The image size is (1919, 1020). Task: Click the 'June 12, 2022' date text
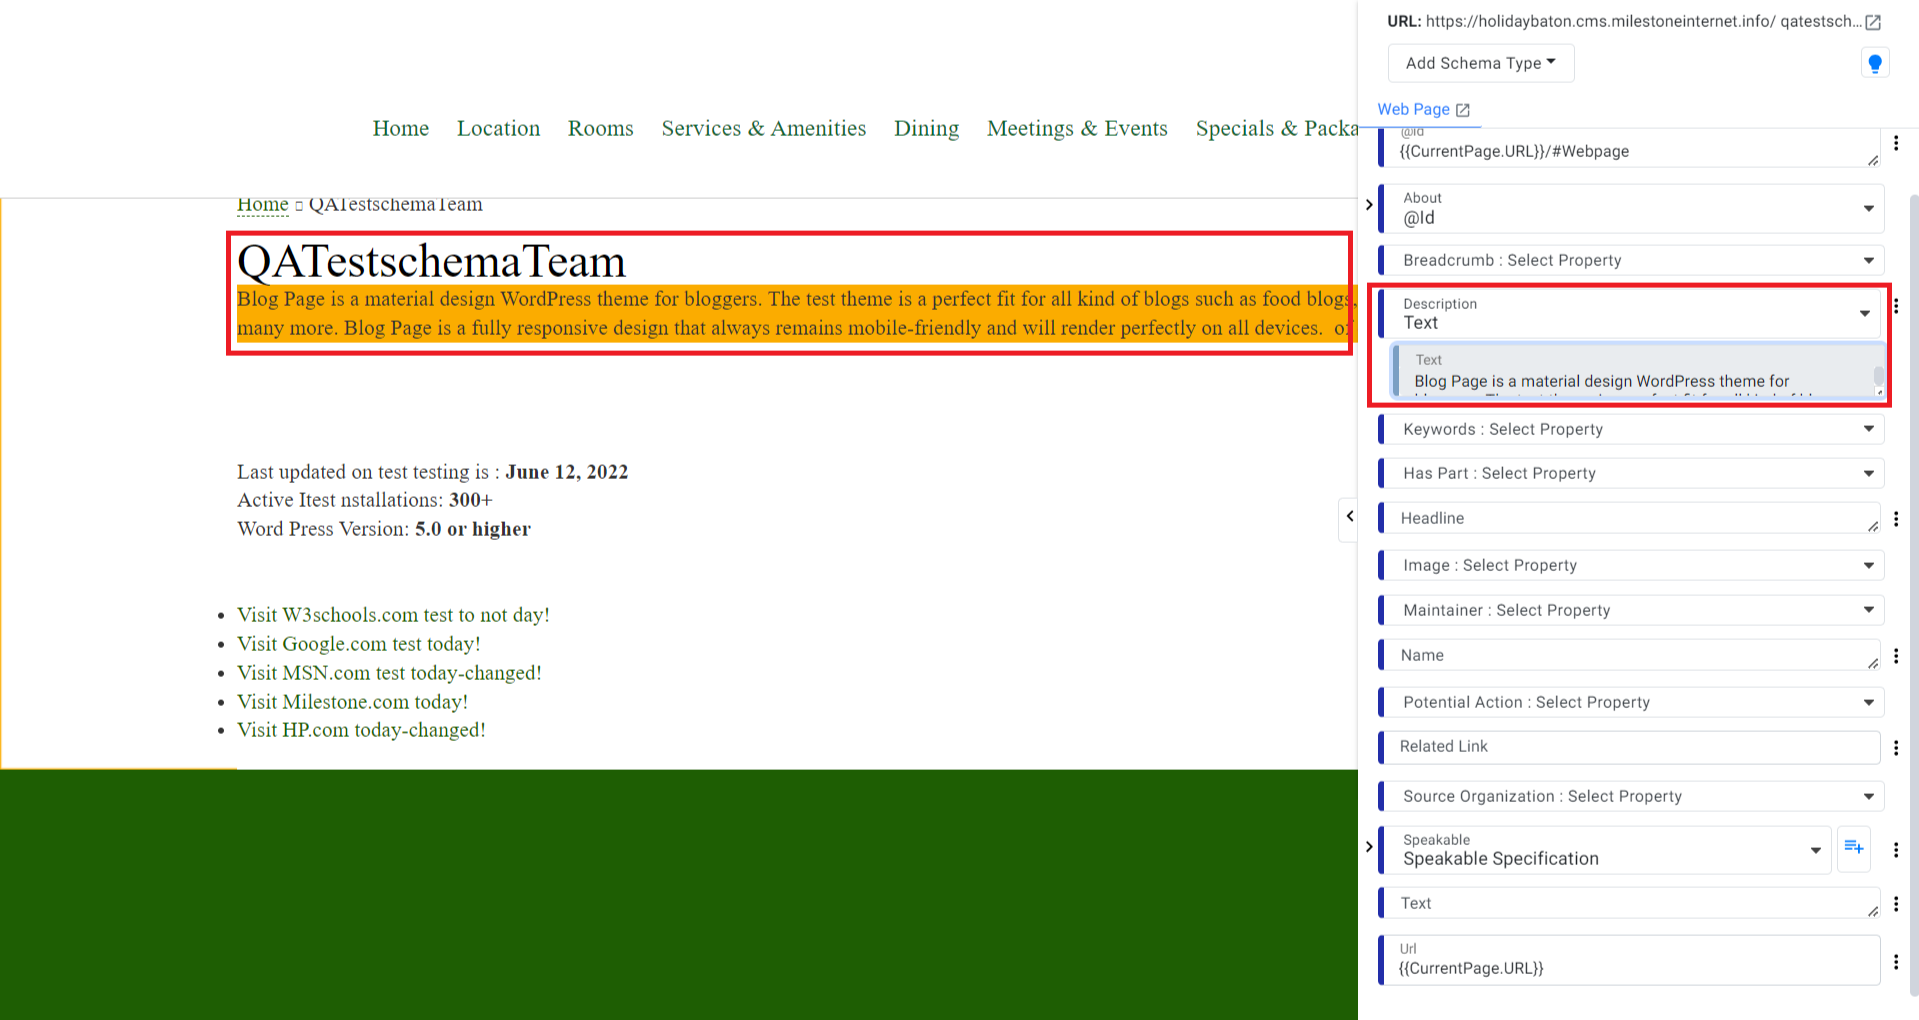567,472
